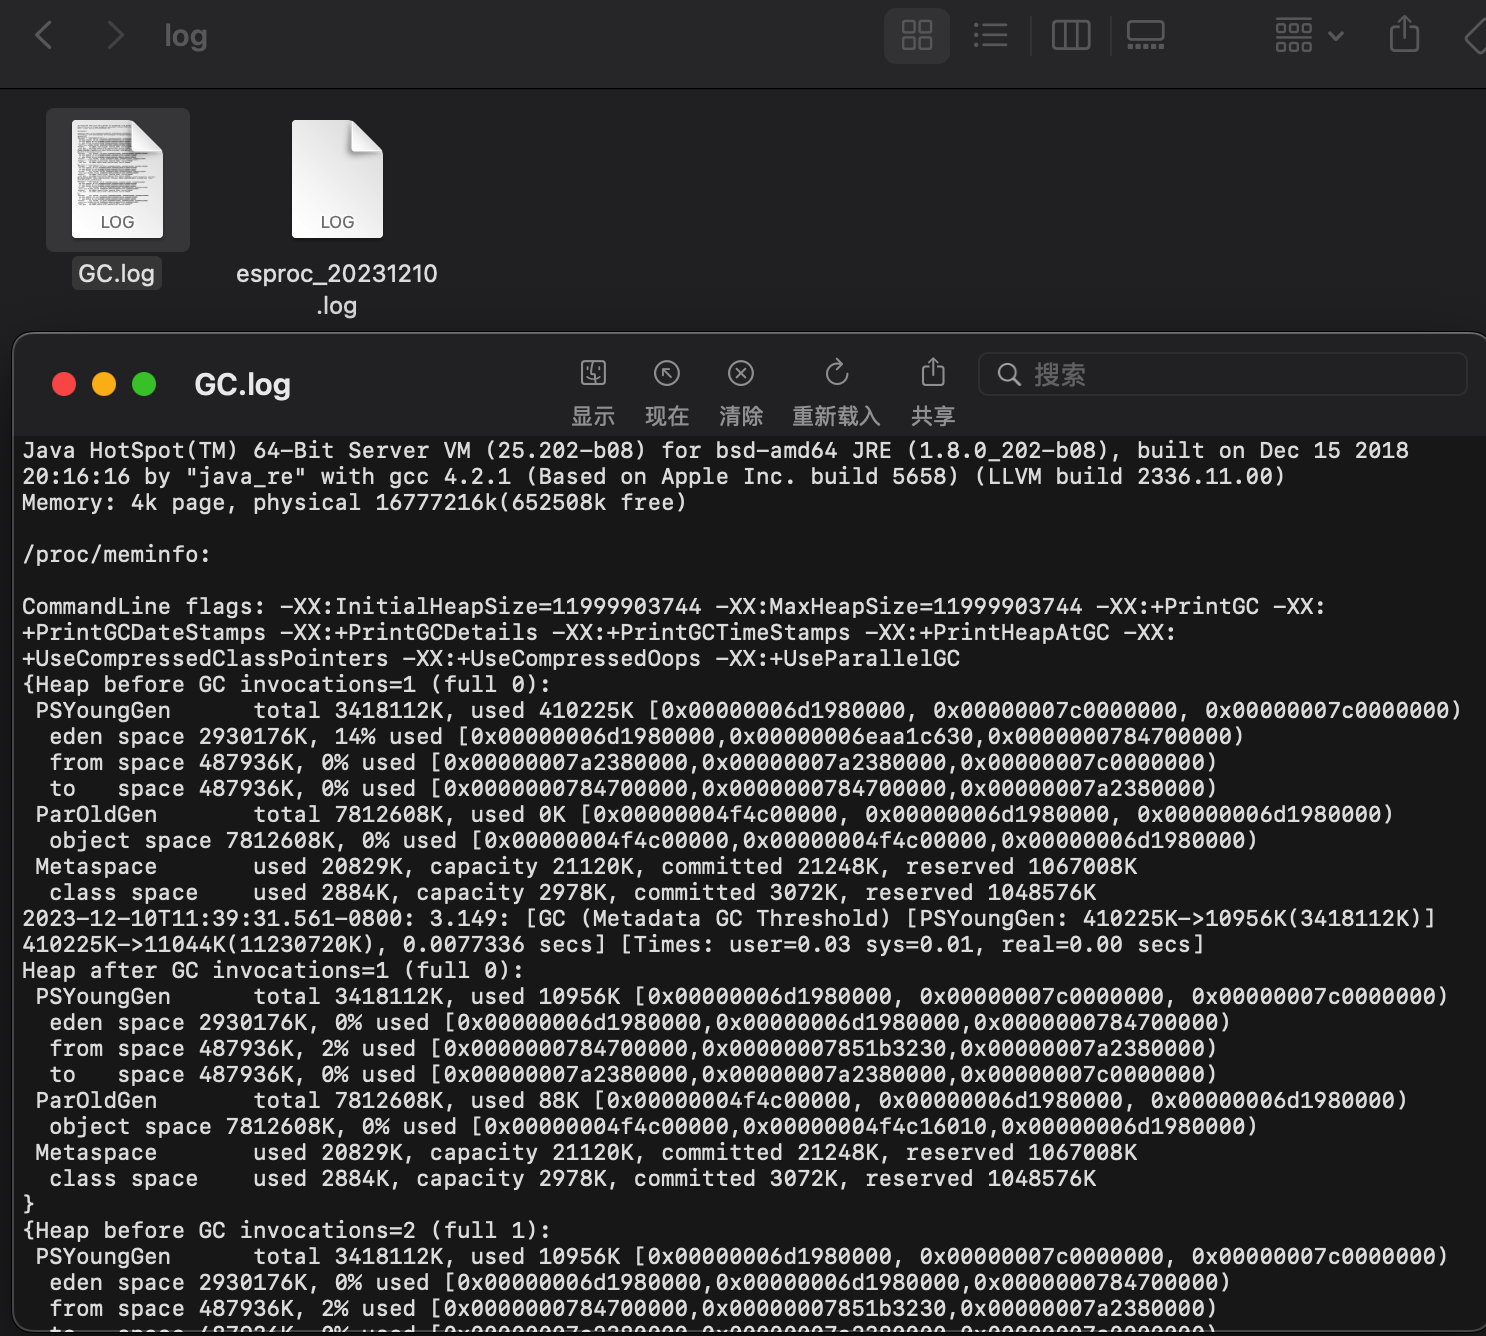1486x1336 pixels.
Task: Click the 显示 reveal-in-Finder icon
Action: (x=593, y=374)
